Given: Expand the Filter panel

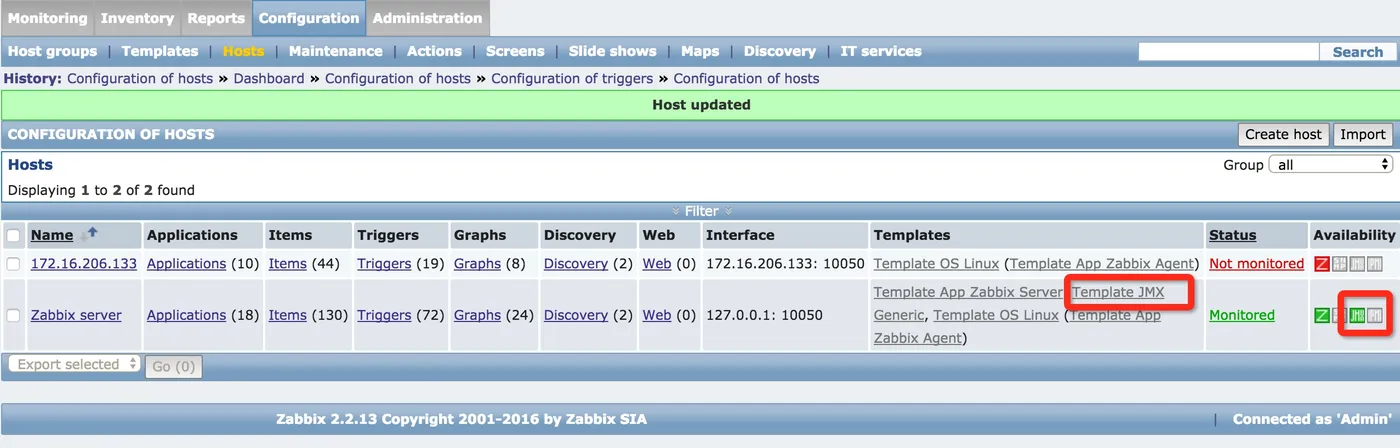Looking at the screenshot, I should pyautogui.click(x=701, y=211).
